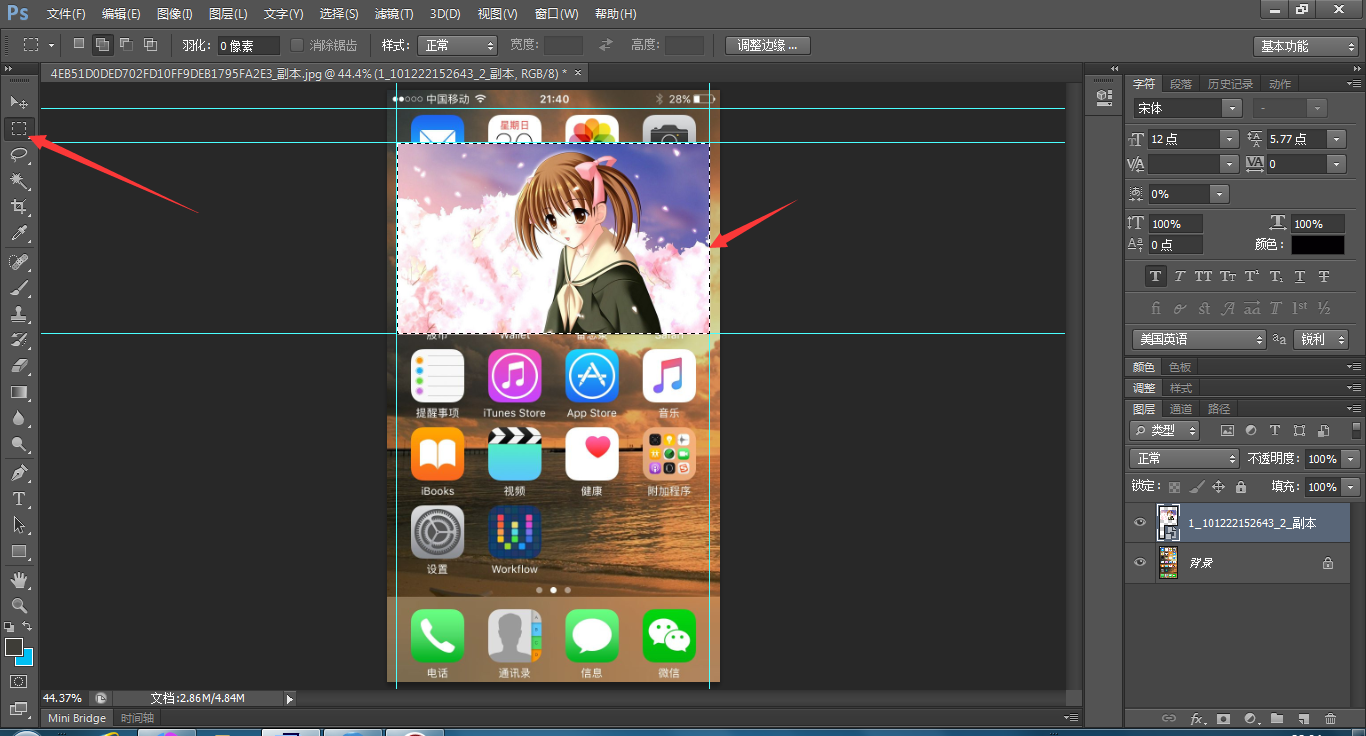This screenshot has height=736, width=1366.
Task: Hide the 1_101222152643_2_副本 layer
Action: (x=1140, y=522)
